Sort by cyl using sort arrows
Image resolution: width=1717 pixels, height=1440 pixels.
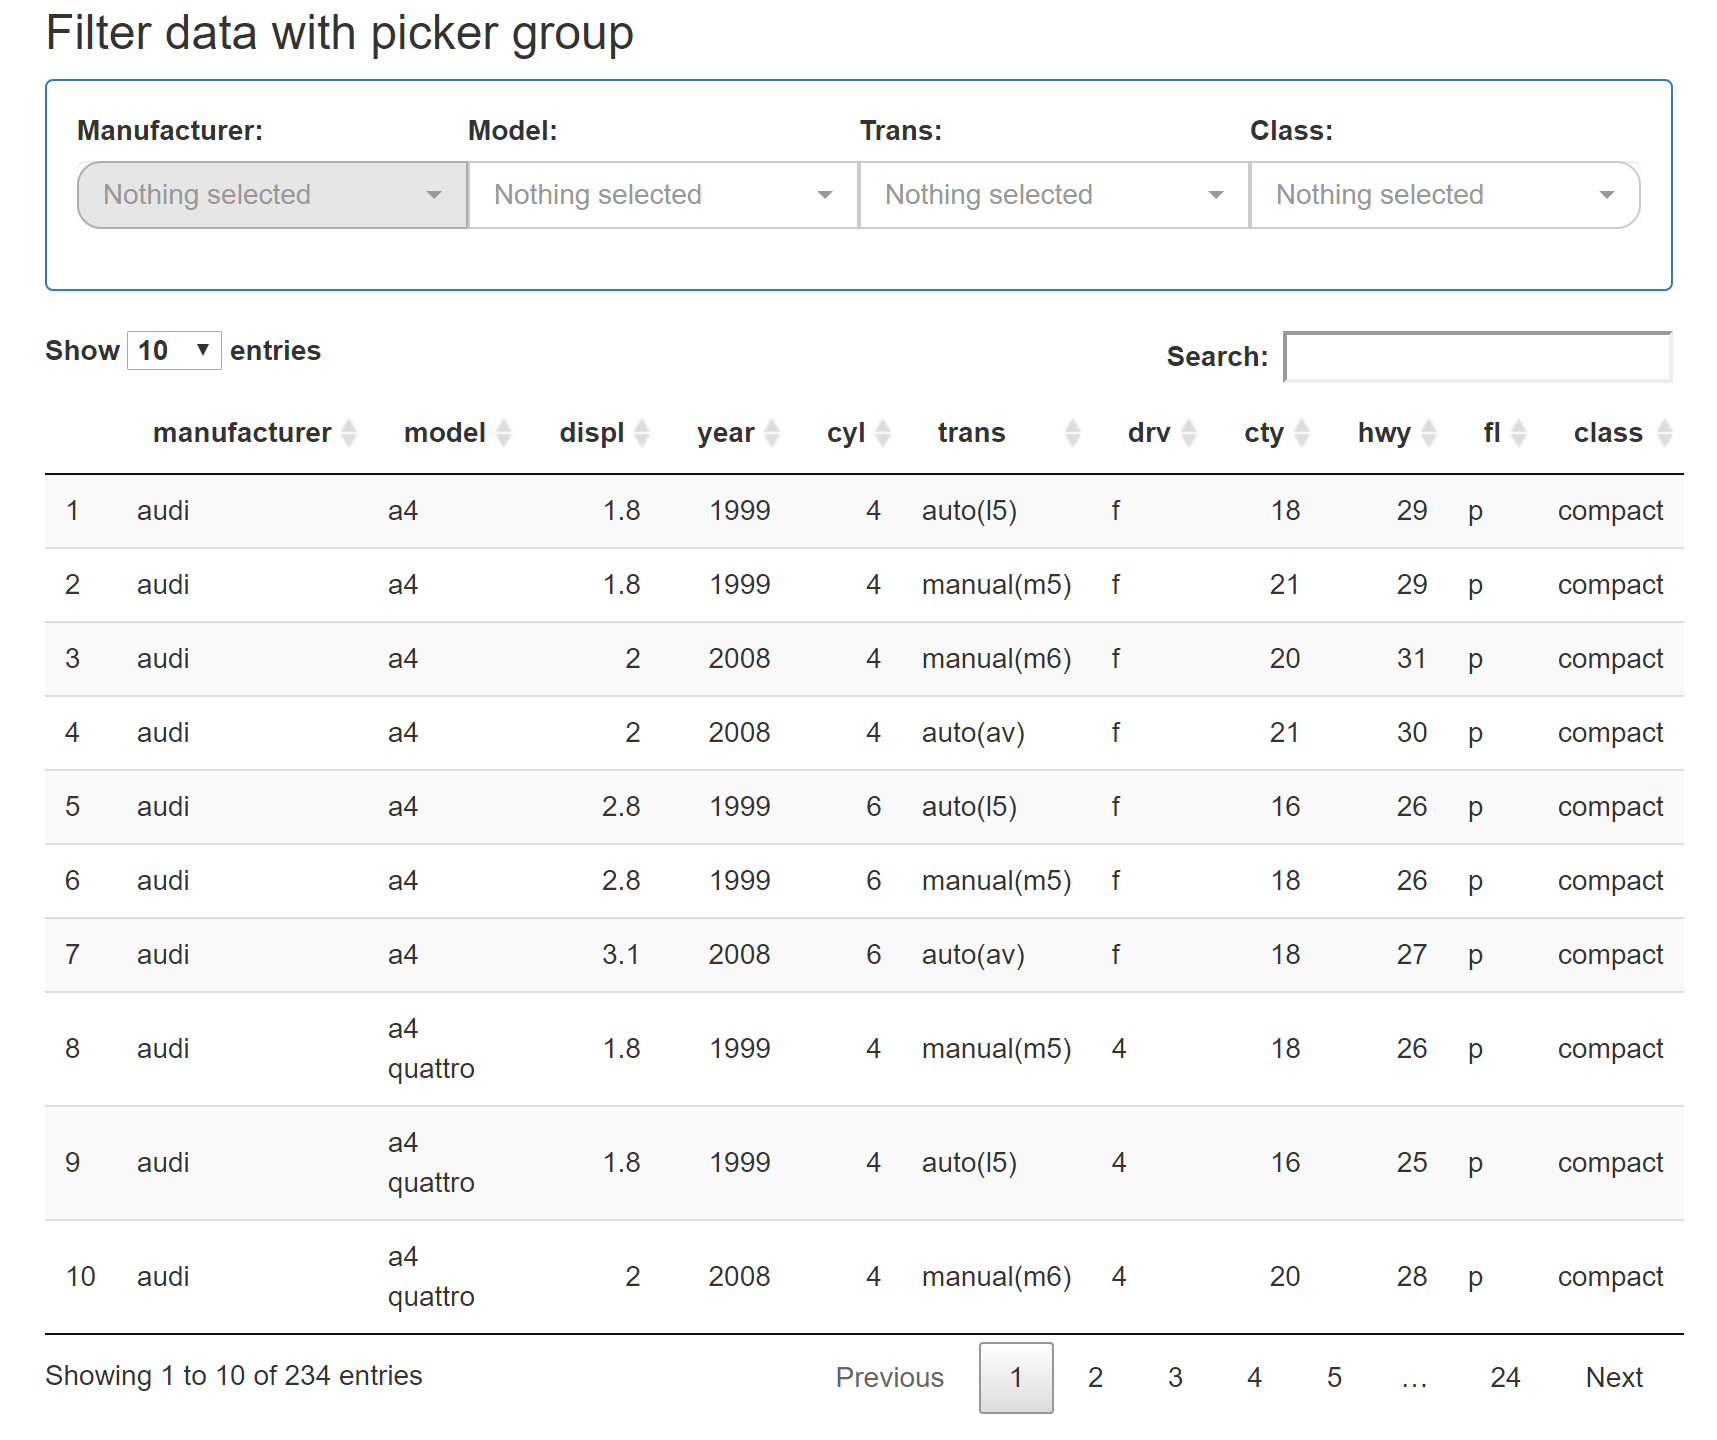[883, 433]
